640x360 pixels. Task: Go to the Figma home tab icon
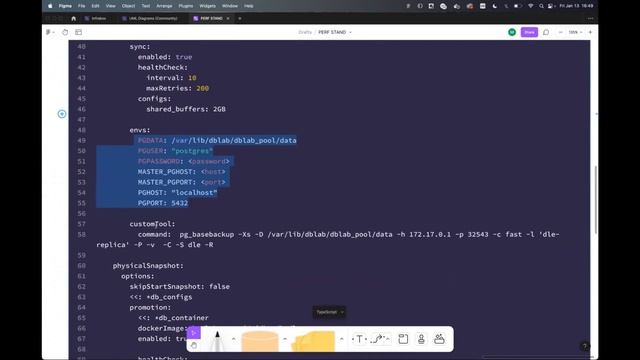coord(73,18)
